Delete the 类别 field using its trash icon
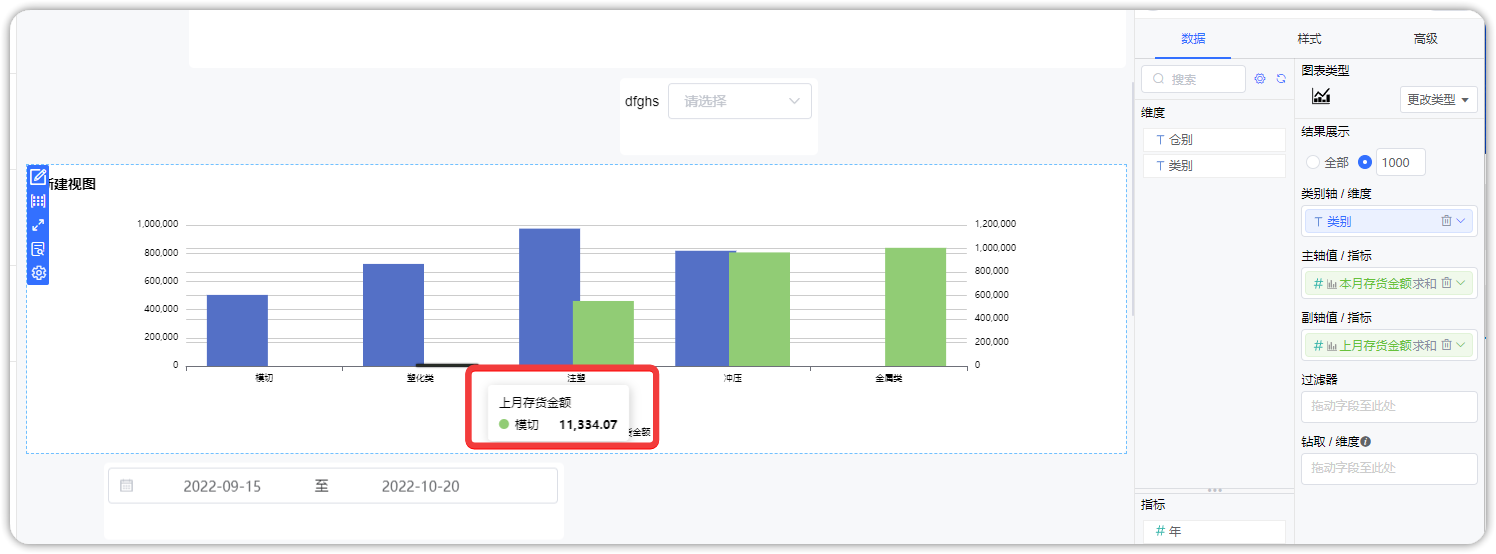This screenshot has width=1496, height=554. pos(1446,221)
